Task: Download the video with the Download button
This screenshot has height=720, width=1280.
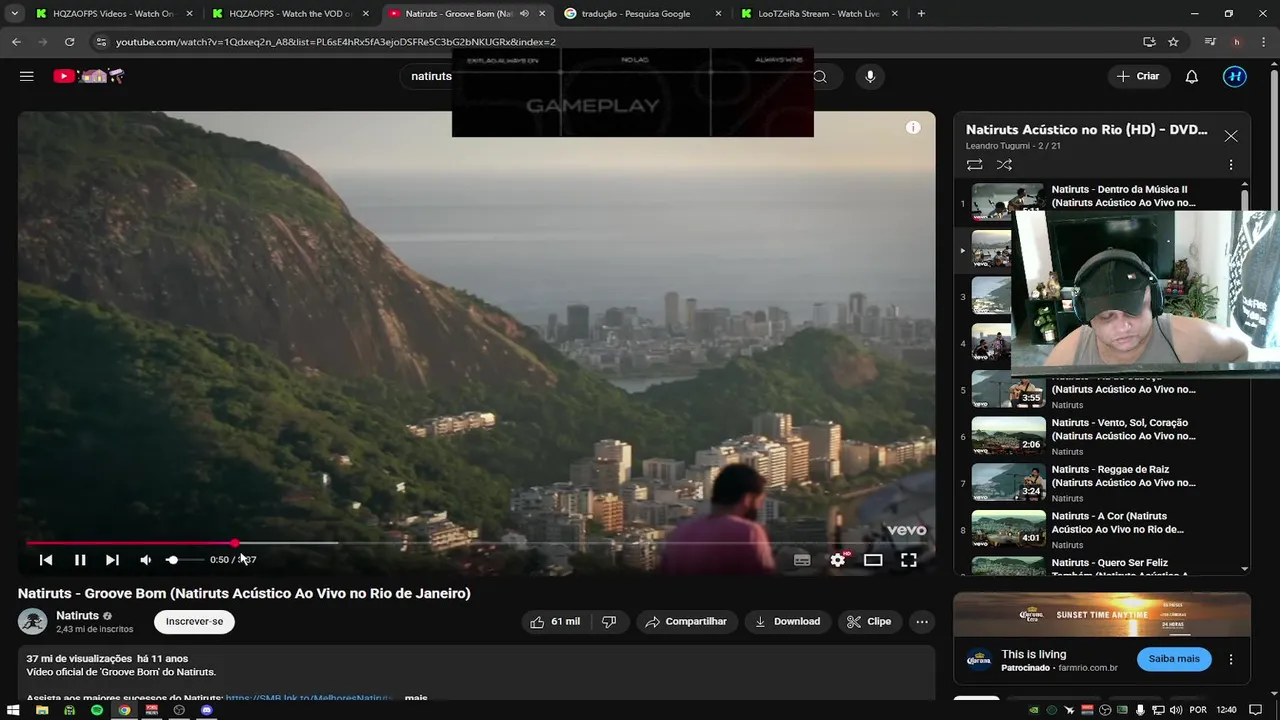Action: [x=787, y=621]
